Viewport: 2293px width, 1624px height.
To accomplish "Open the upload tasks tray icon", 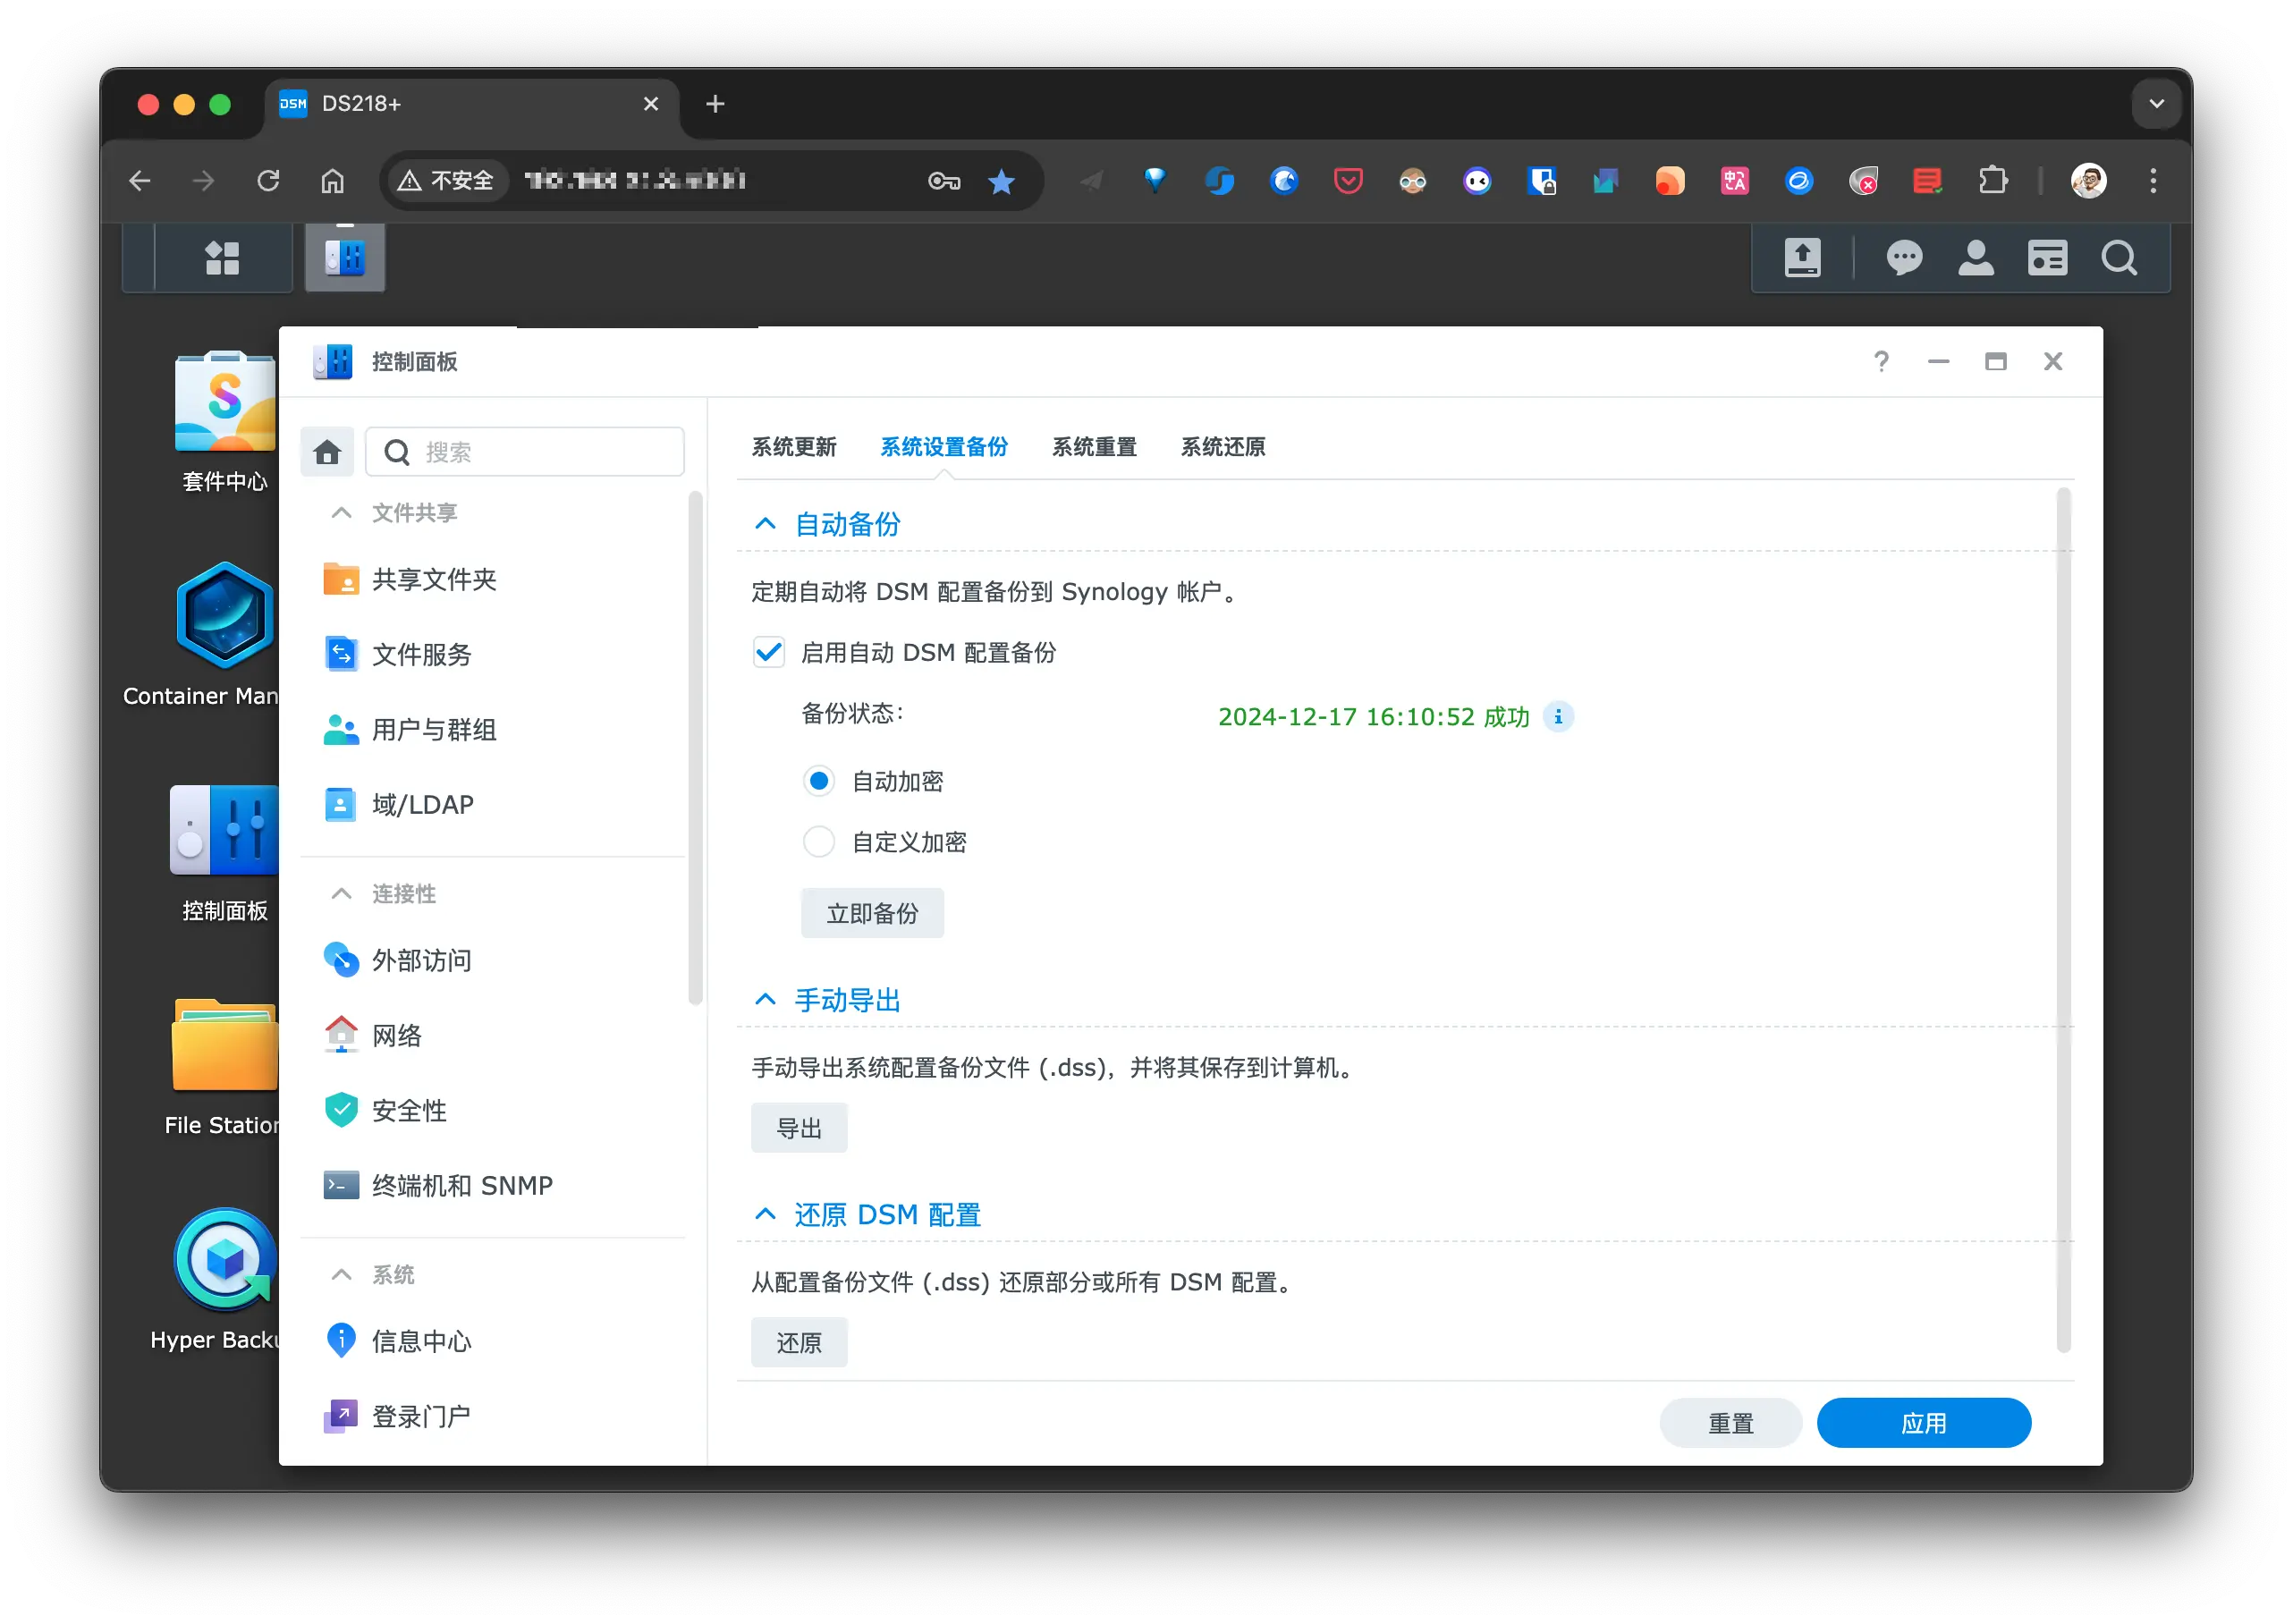I will [1802, 258].
